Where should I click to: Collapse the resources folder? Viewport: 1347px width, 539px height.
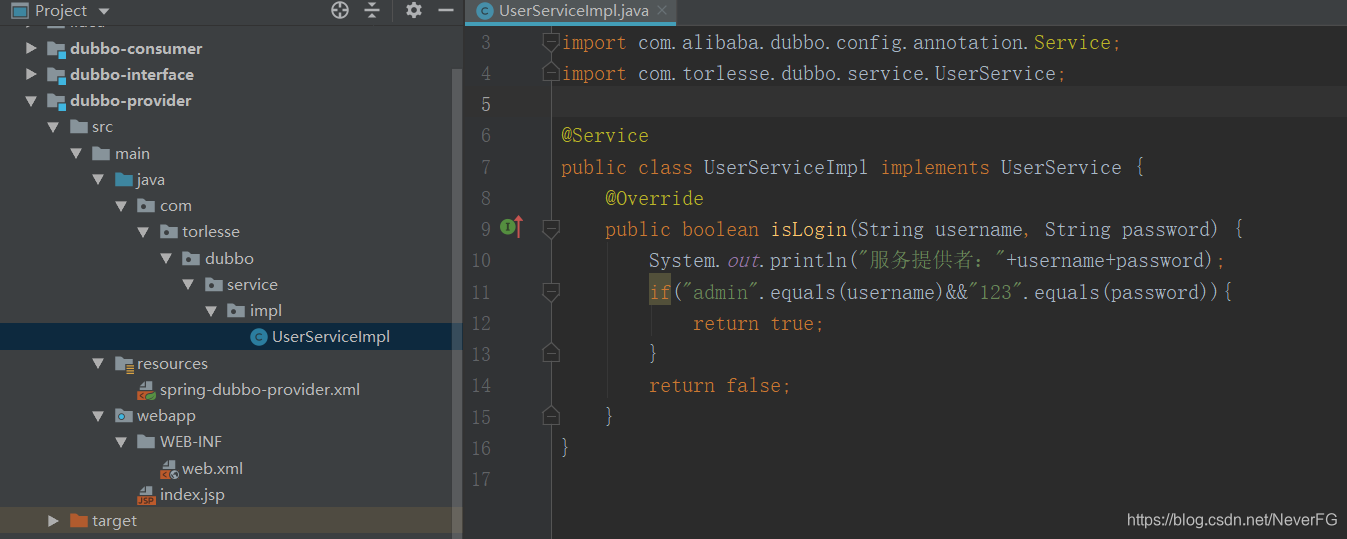(x=98, y=364)
